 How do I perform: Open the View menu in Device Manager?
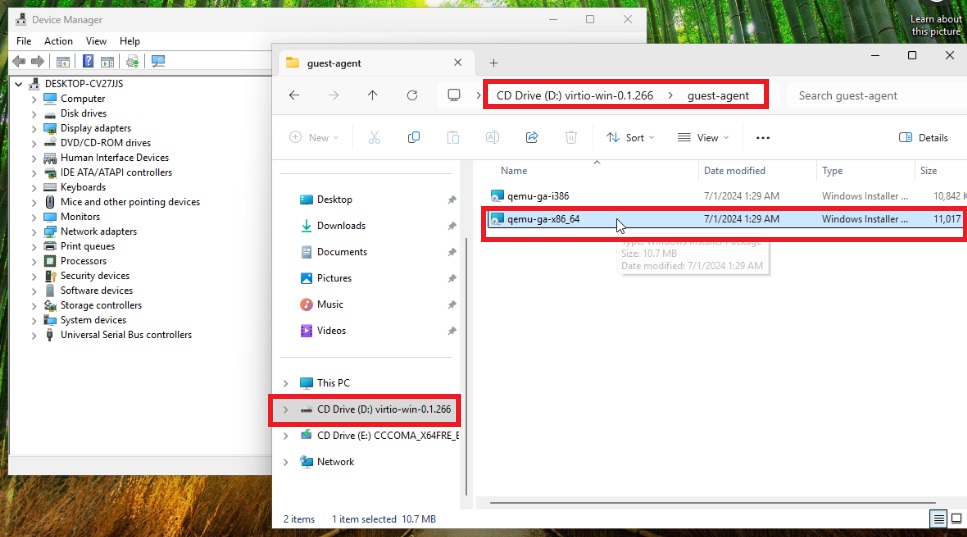point(96,41)
